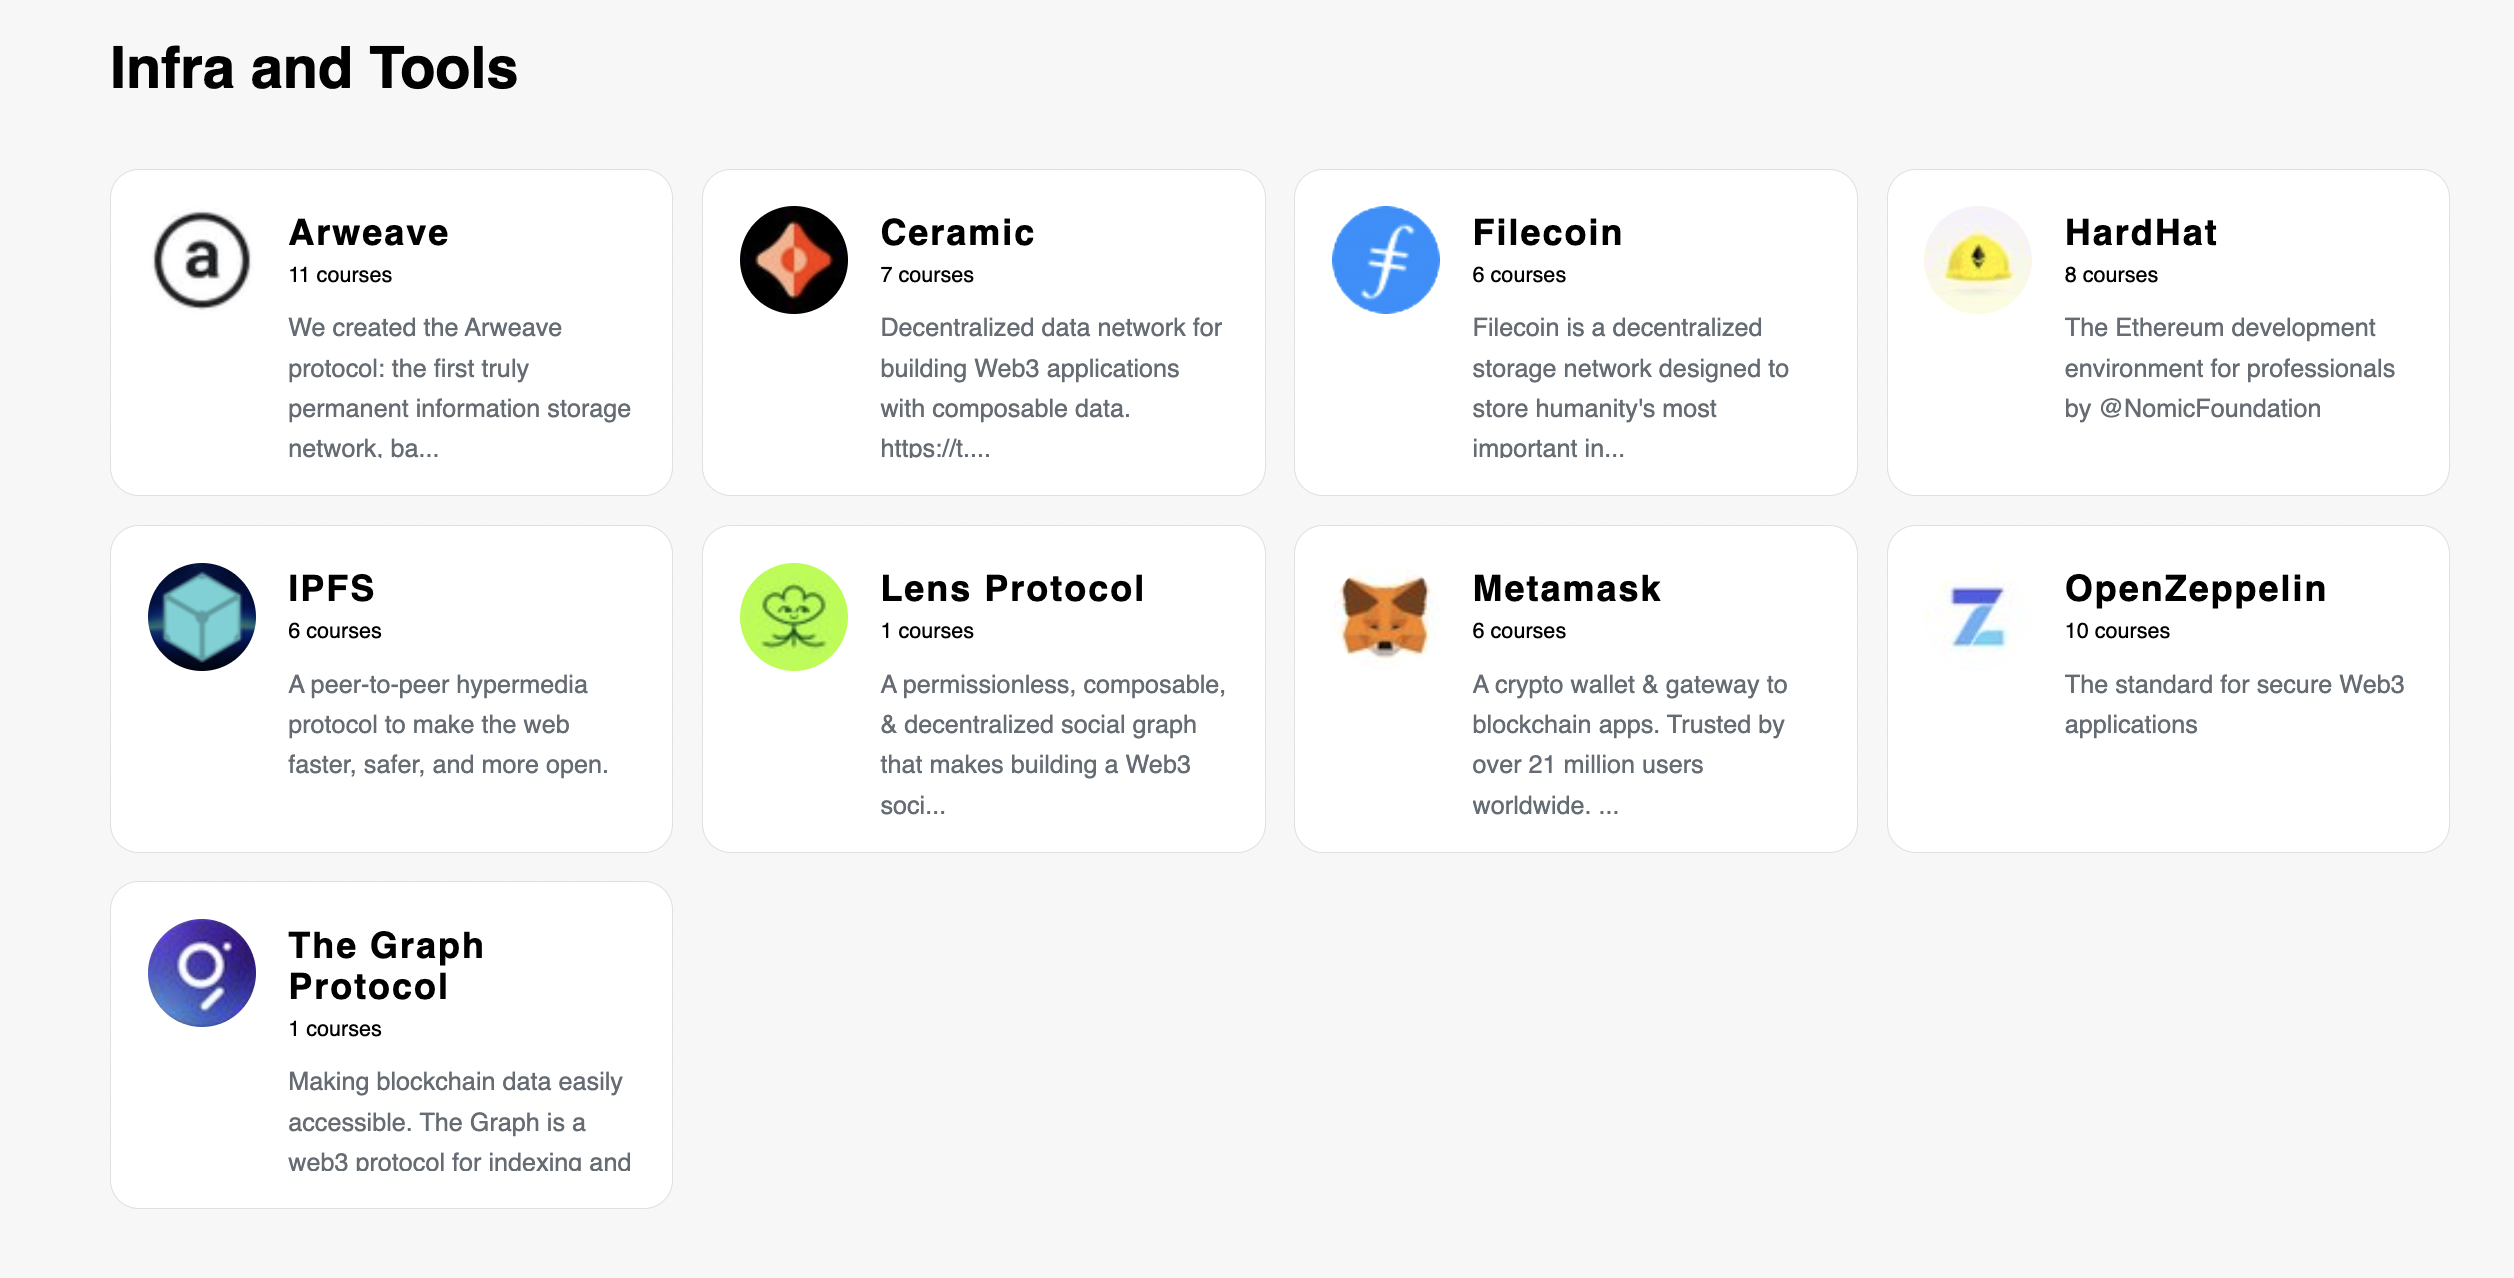Open the IPFS title
Screen dimensions: 2514x1278
point(331,589)
